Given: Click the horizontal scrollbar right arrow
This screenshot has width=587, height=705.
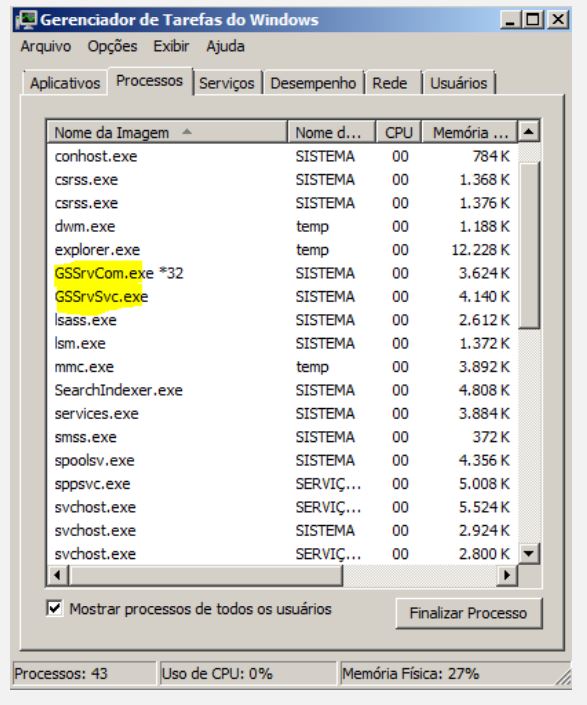Looking at the screenshot, I should pyautogui.click(x=507, y=575).
